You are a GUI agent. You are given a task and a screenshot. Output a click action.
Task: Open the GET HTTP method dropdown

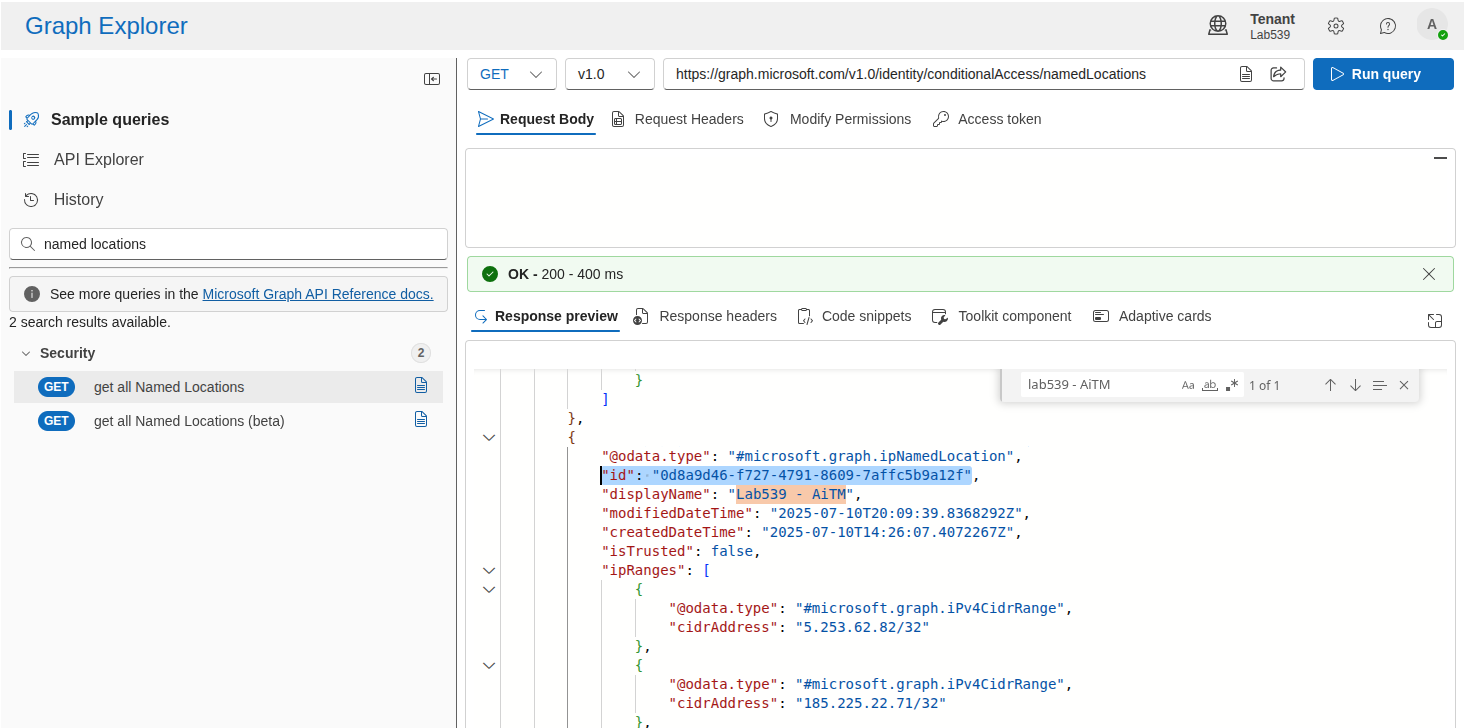(511, 74)
